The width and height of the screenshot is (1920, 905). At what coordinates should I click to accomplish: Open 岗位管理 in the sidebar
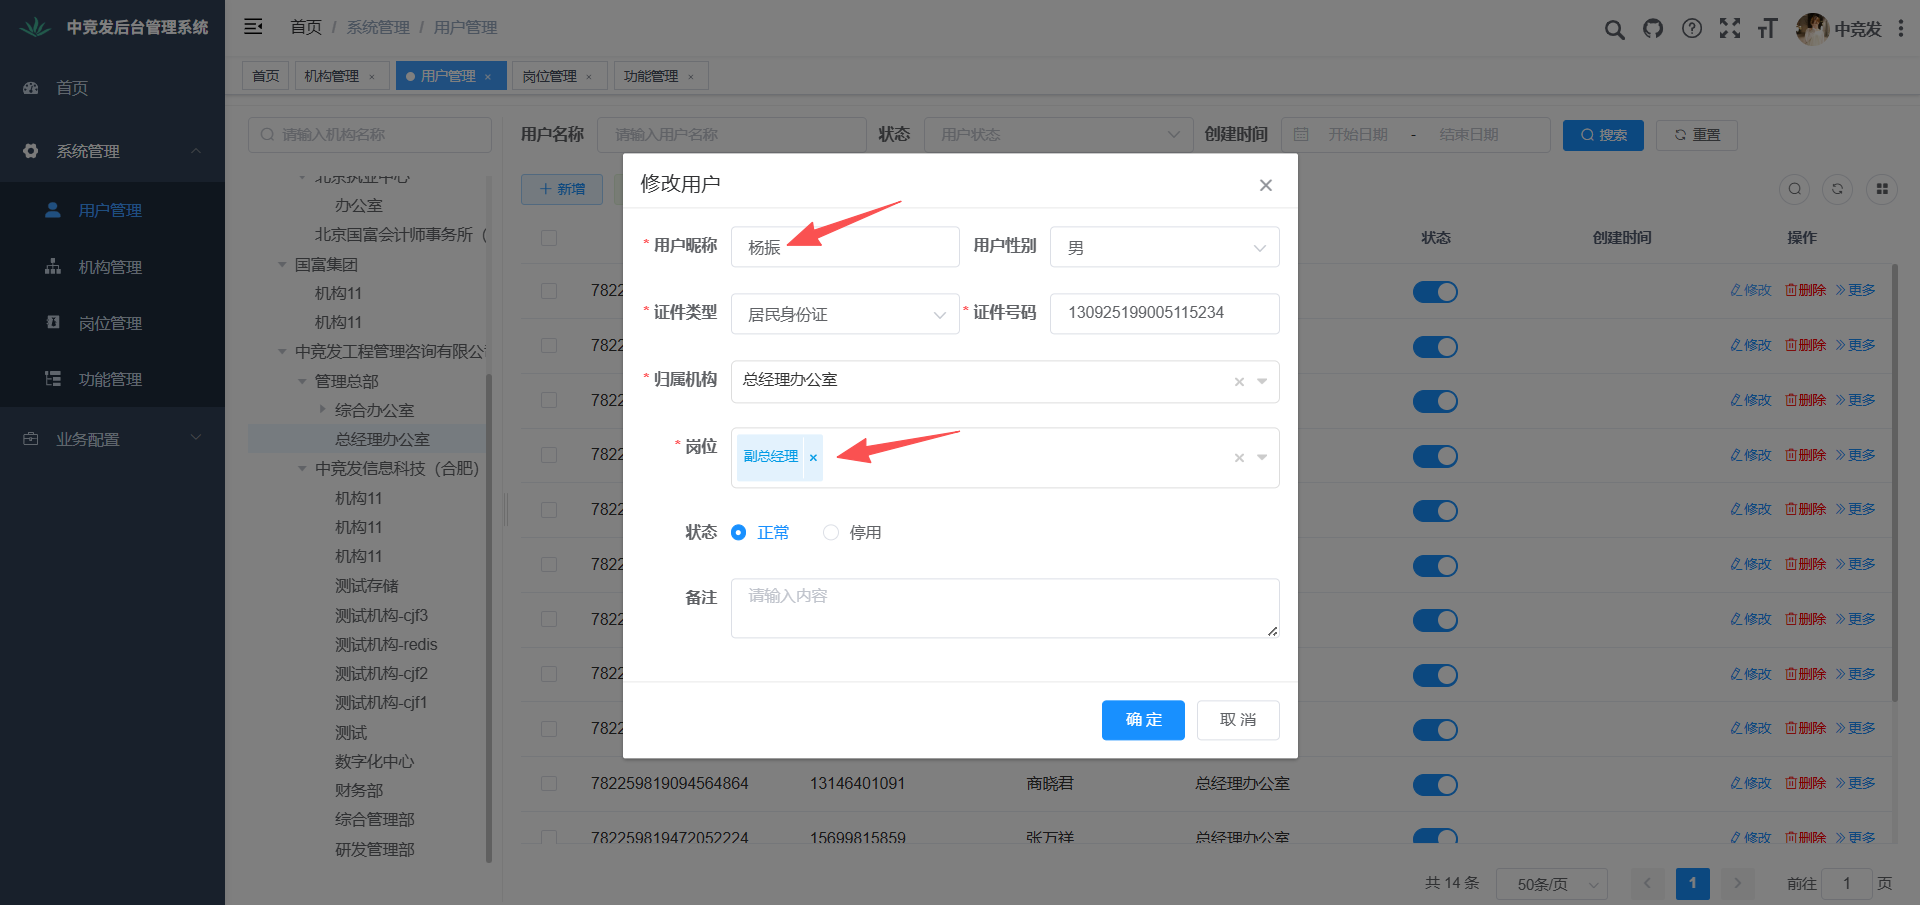(x=112, y=323)
